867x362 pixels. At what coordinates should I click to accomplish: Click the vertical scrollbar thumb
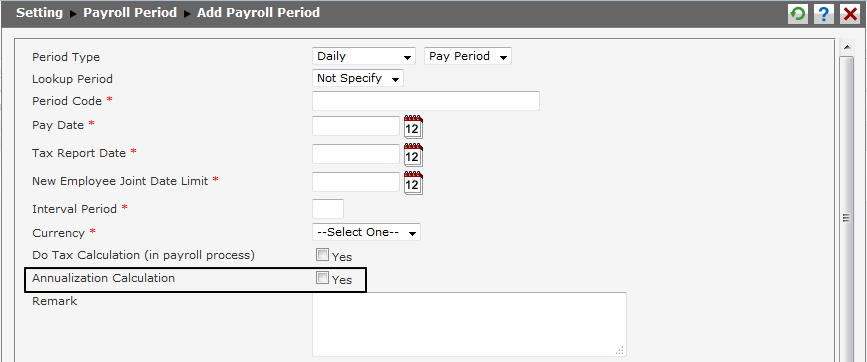(846, 218)
